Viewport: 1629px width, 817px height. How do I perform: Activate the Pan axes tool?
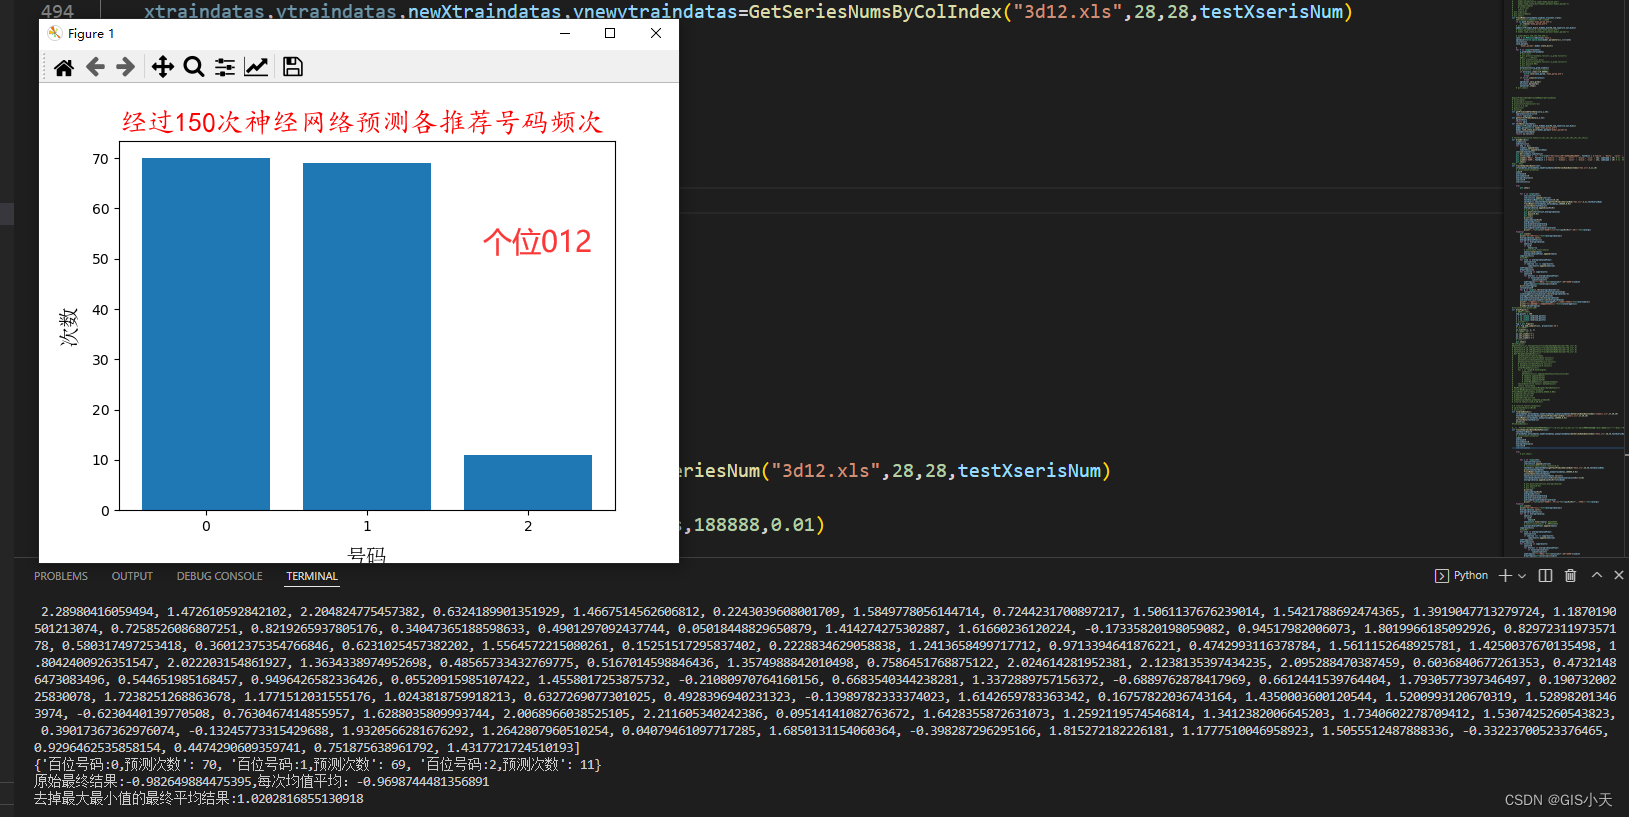[x=162, y=67]
